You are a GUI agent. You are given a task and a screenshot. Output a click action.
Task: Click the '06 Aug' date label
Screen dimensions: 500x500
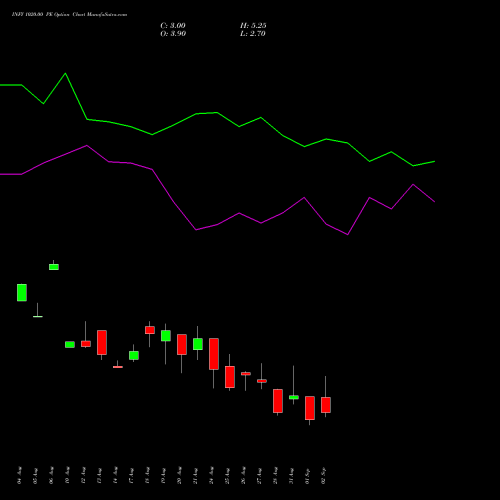51,476
